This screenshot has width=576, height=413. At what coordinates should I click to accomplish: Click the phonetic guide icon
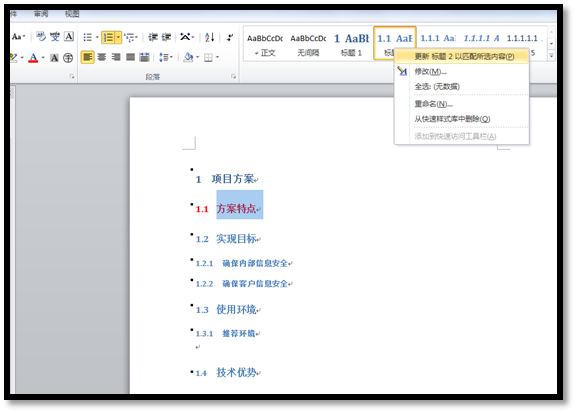point(55,37)
